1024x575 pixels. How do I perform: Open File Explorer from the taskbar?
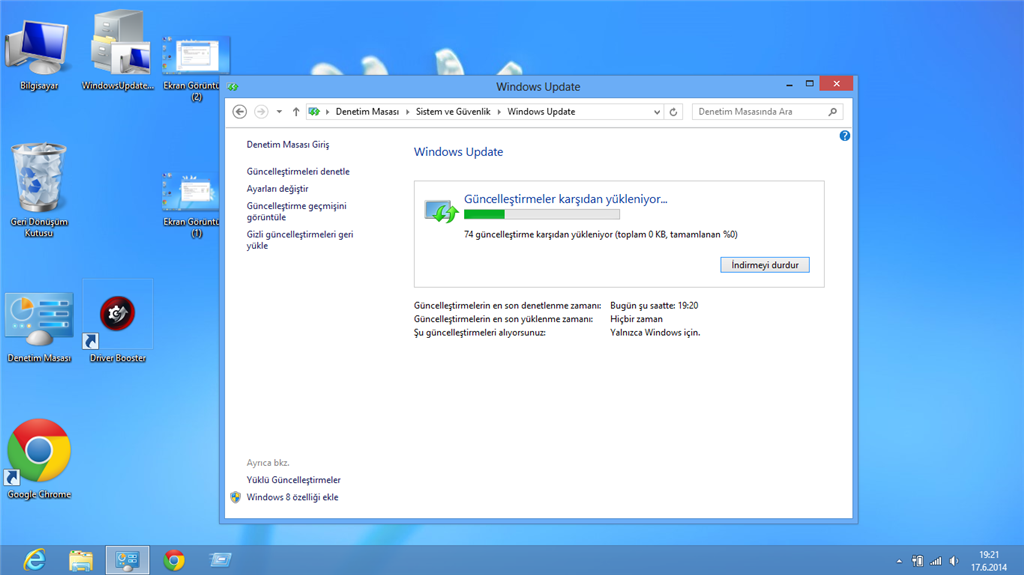pos(81,560)
